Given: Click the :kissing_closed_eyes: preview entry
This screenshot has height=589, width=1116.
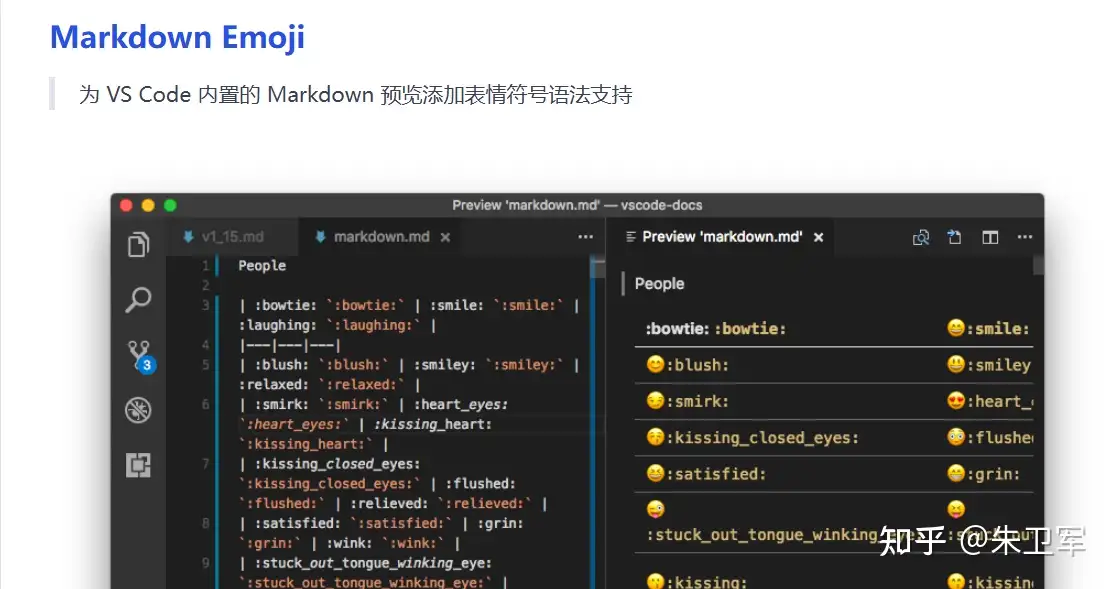Looking at the screenshot, I should pyautogui.click(x=752, y=437).
